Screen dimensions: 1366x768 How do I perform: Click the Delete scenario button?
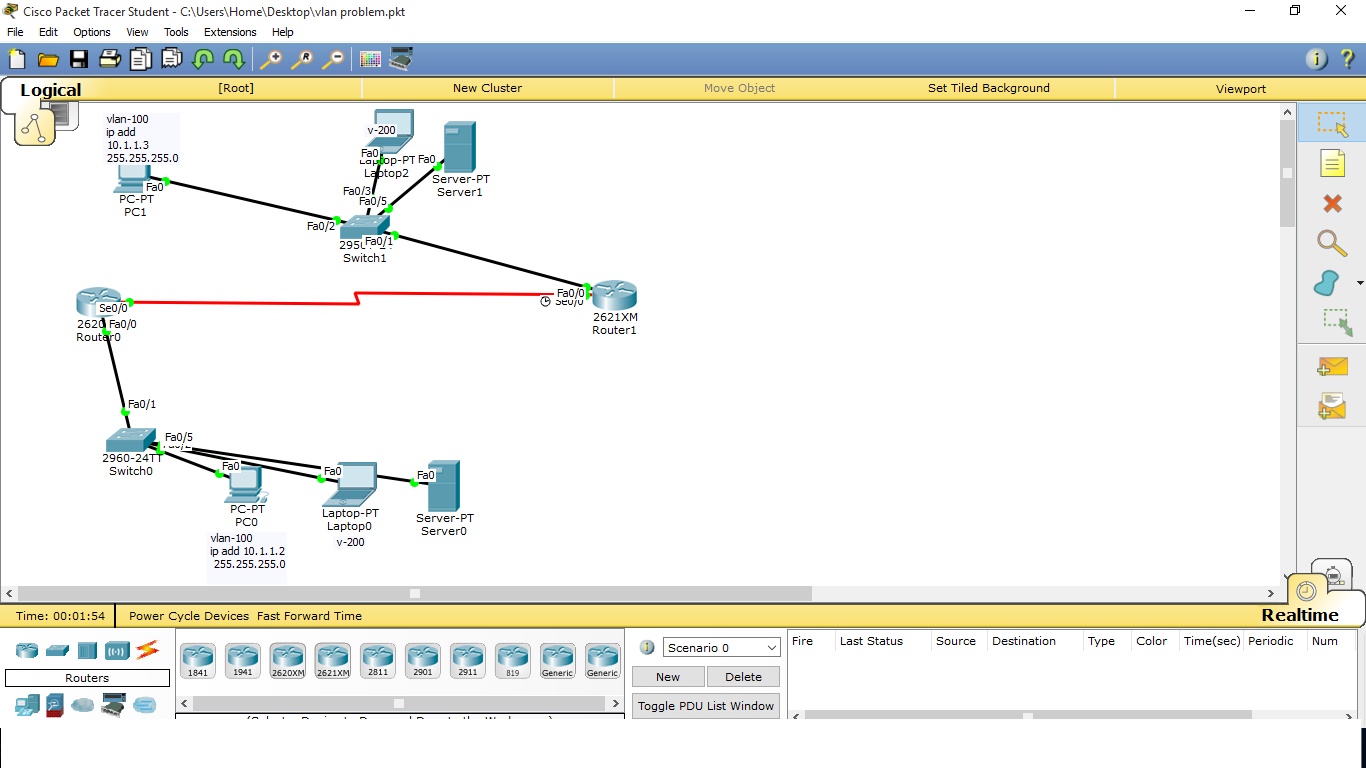click(743, 677)
